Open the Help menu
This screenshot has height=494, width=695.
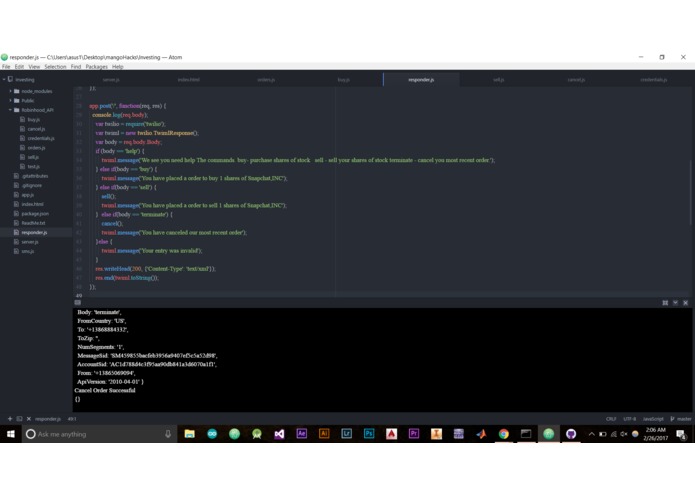click(x=117, y=67)
